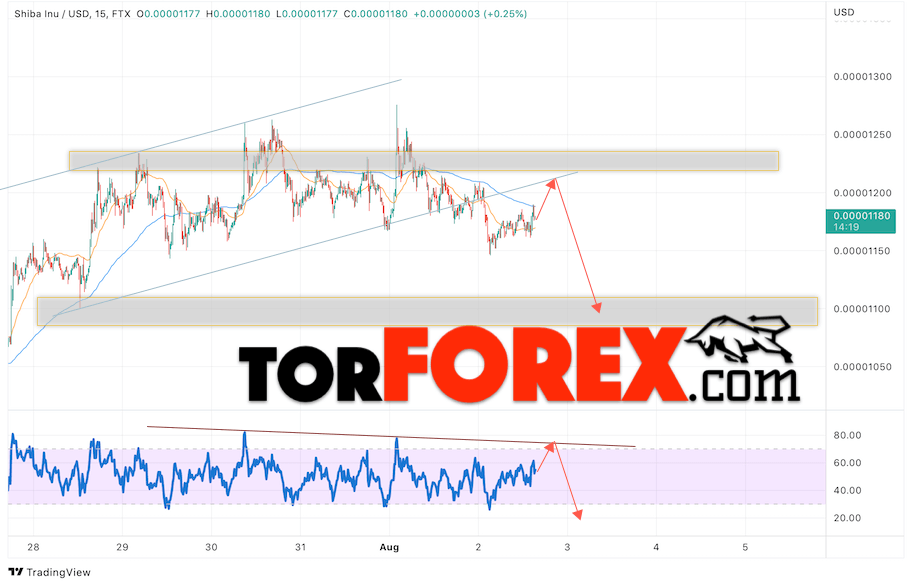Screen dimensions: 912x586
Task: Click the date label 29 on the time axis
Action: [x=122, y=547]
